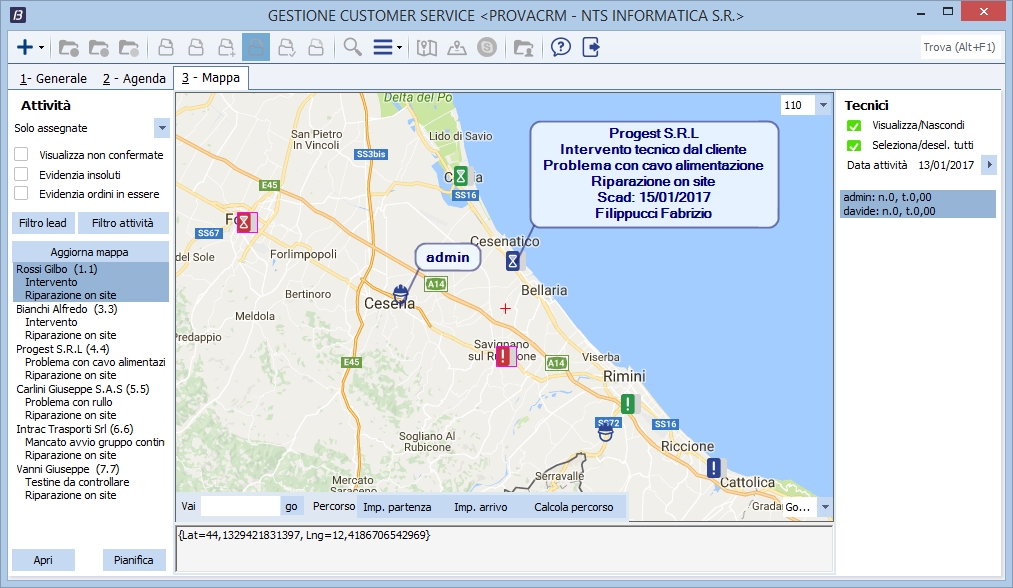This screenshot has height=588, width=1013.
Task: Expand the Go... map provider dropdown
Action: click(824, 507)
